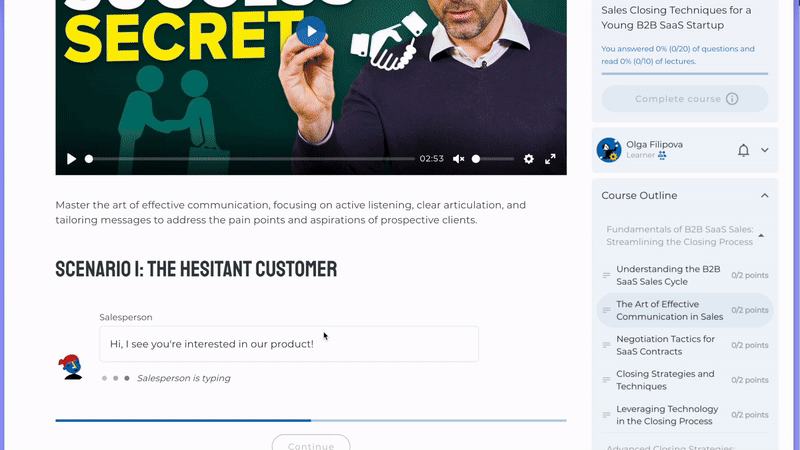Open The Art of Effective Communication in Sales
The image size is (800, 450).
pos(685,310)
